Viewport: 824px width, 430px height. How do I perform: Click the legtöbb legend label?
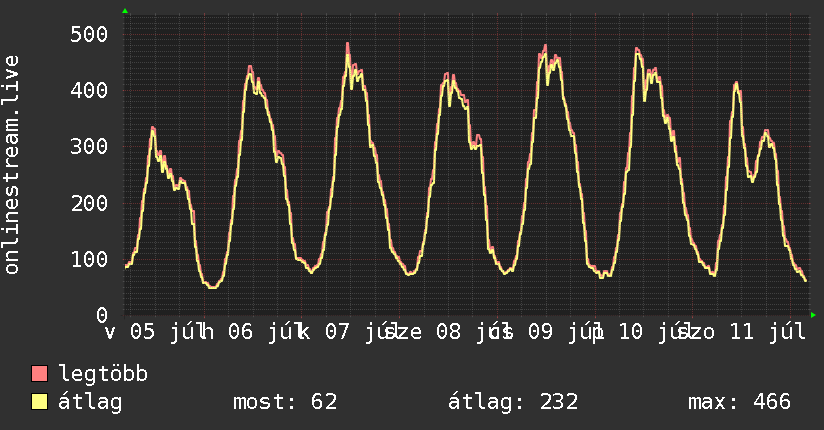tap(103, 373)
